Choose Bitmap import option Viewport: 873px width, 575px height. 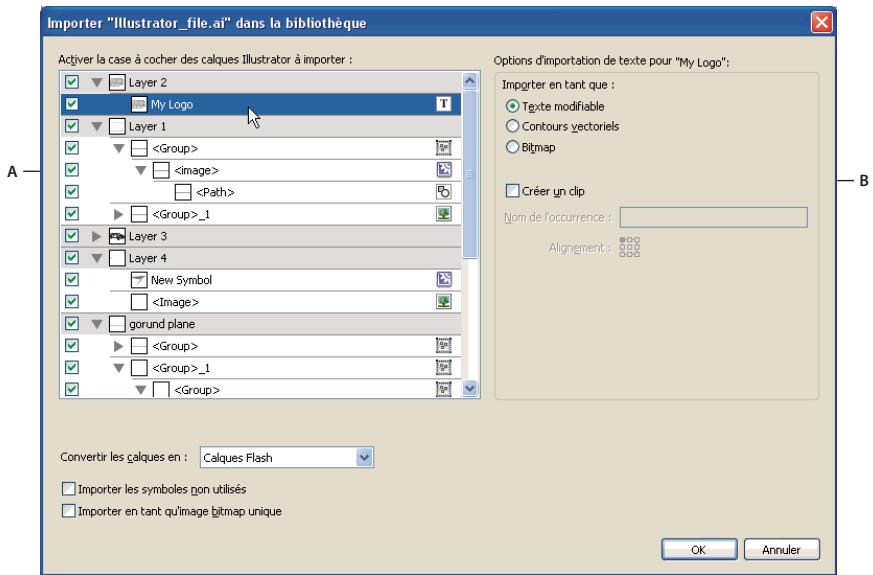[x=514, y=147]
